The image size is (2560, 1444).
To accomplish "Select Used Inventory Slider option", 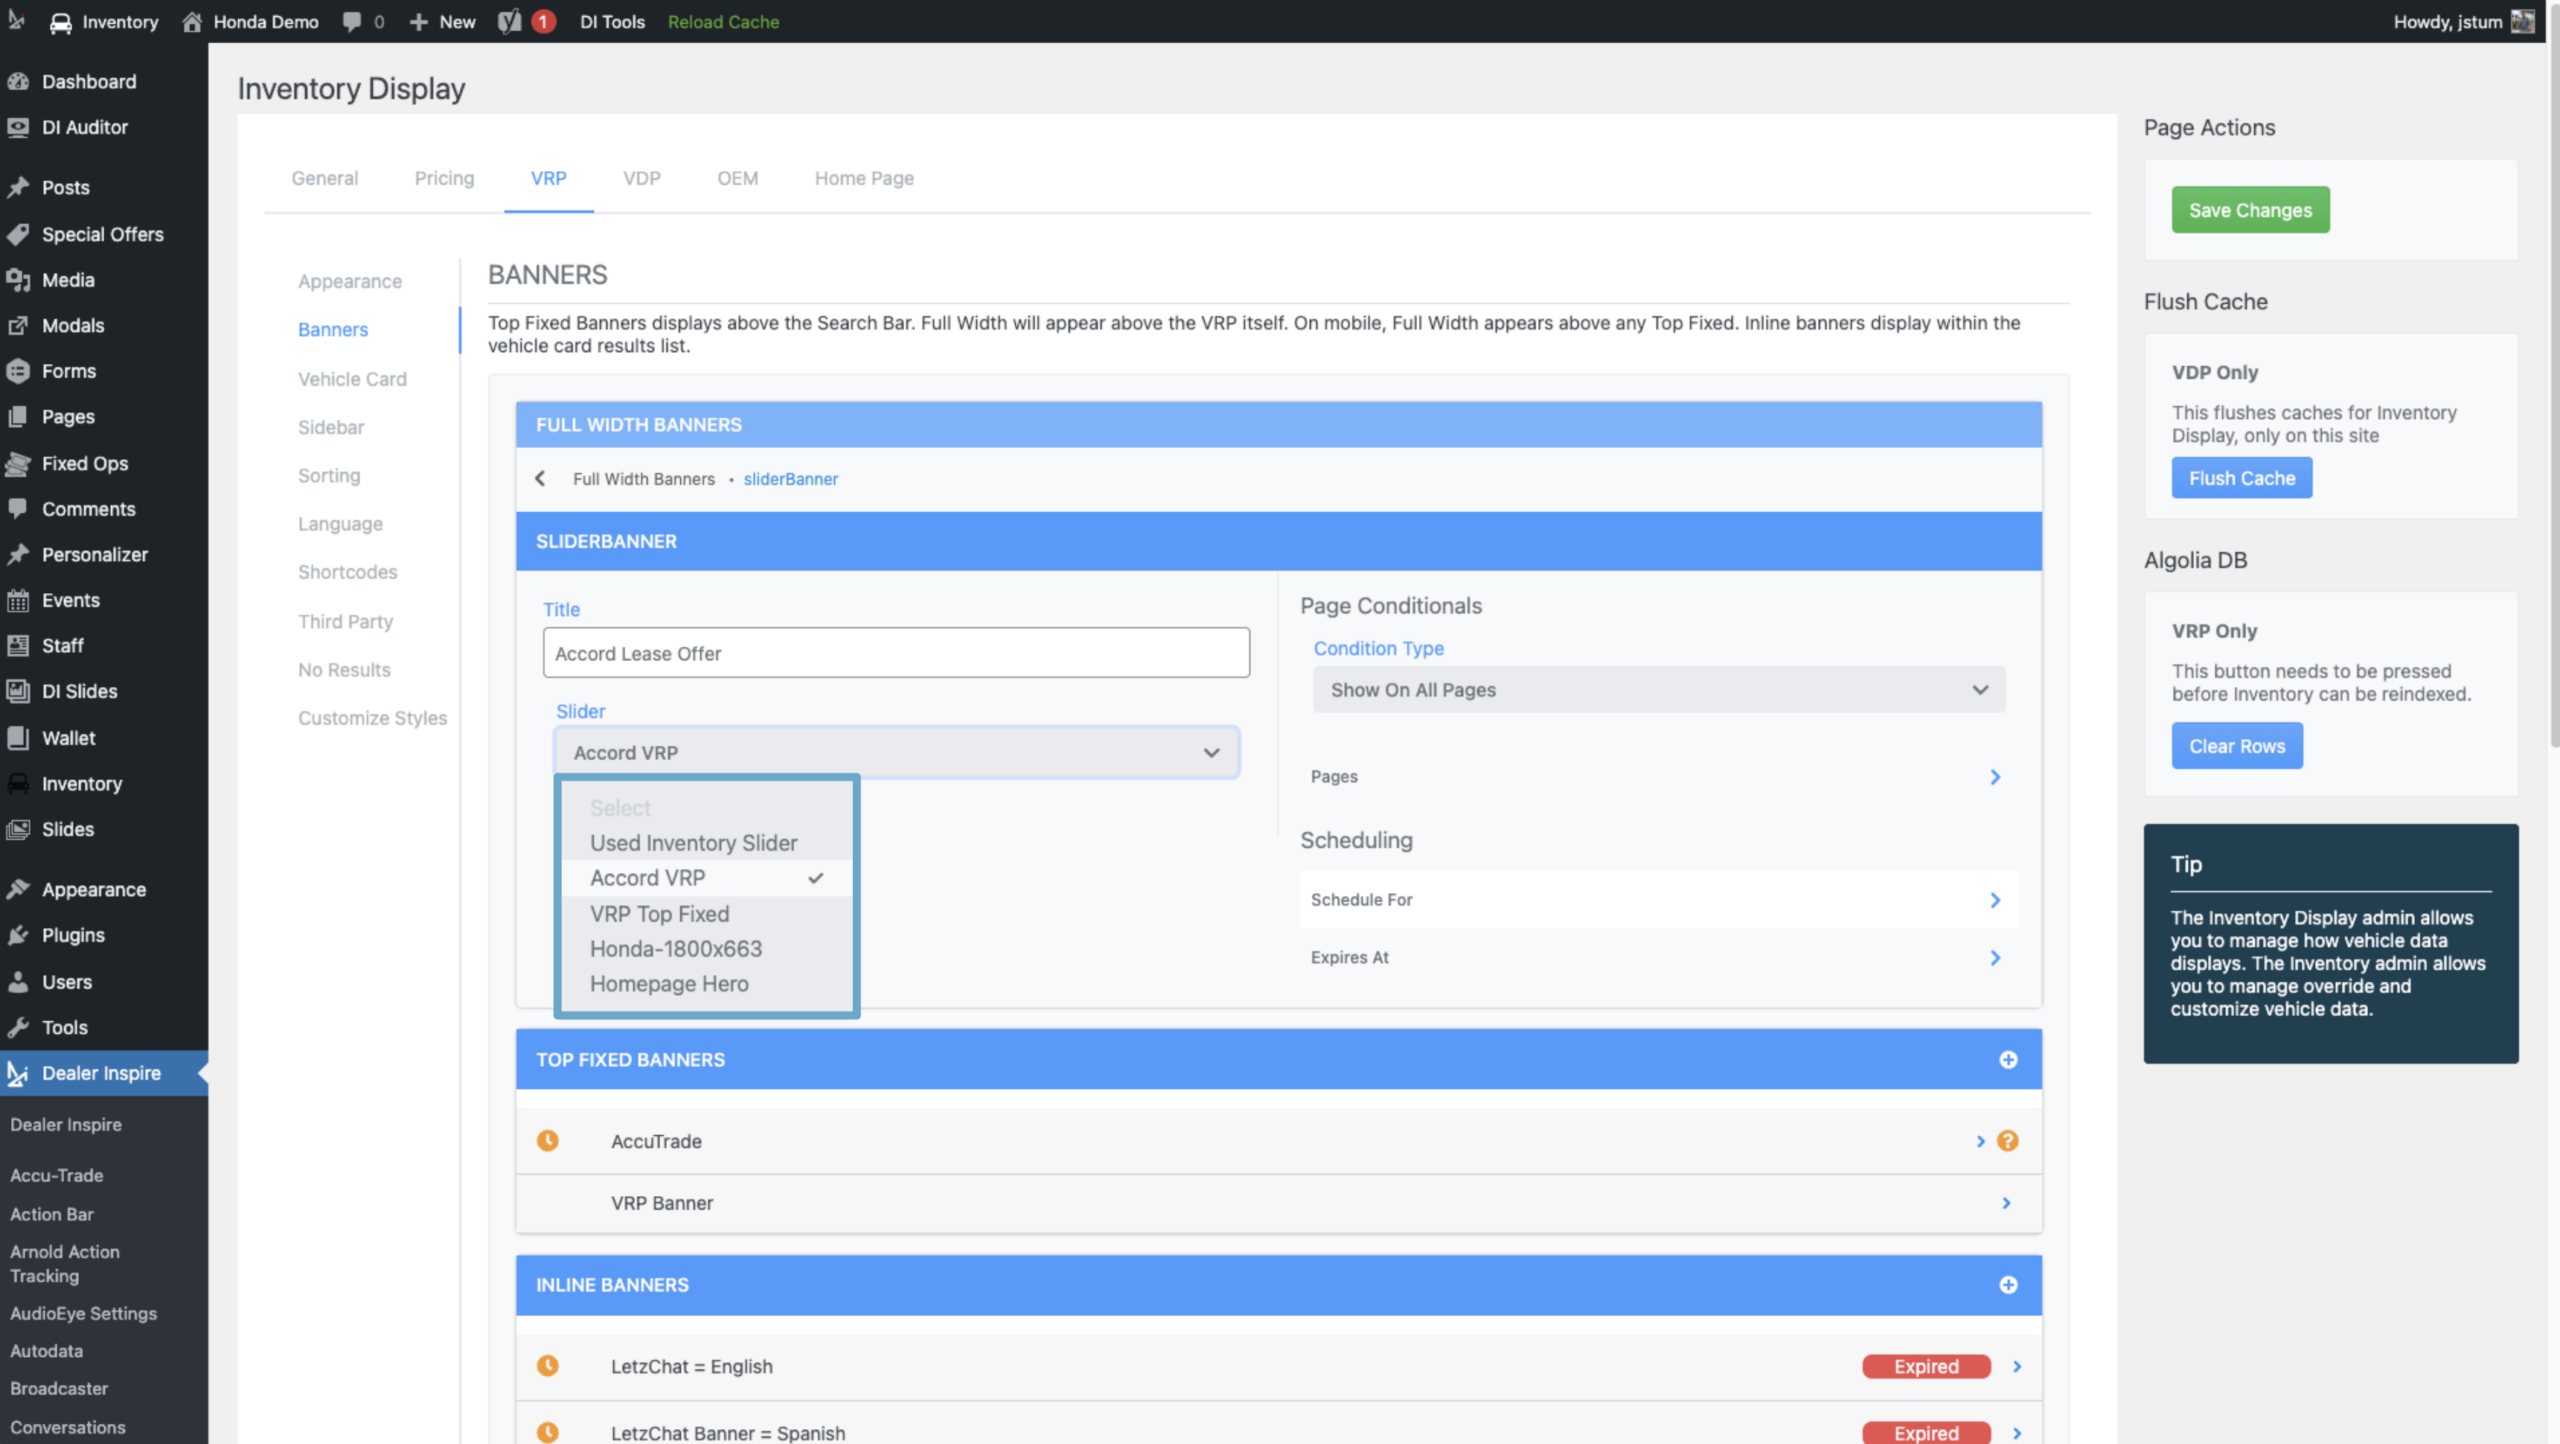I will pos(707,843).
